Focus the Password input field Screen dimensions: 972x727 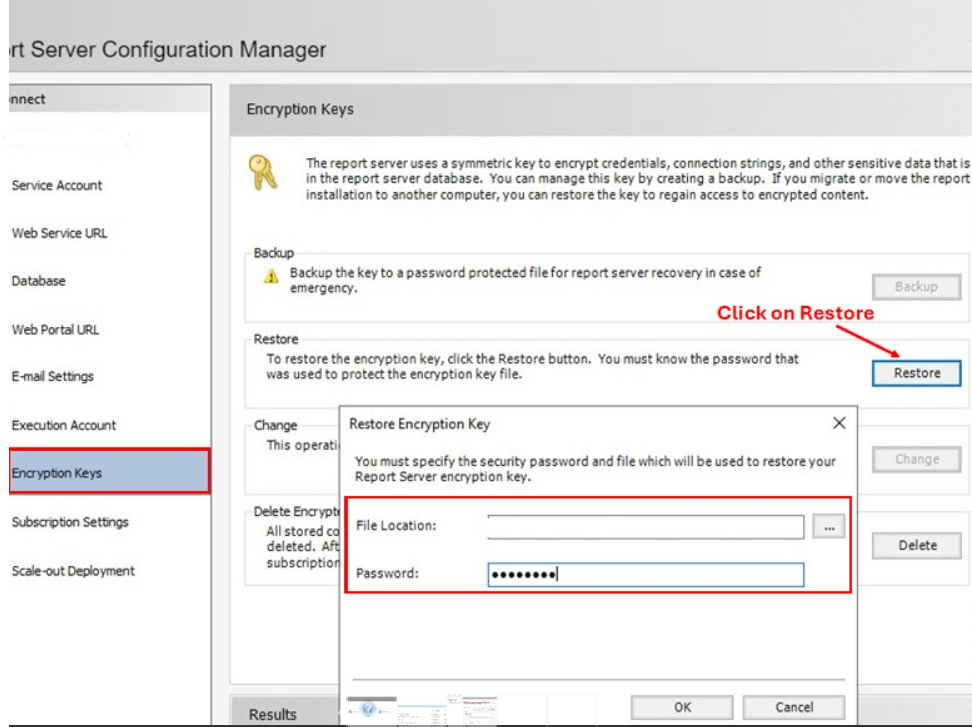click(645, 575)
